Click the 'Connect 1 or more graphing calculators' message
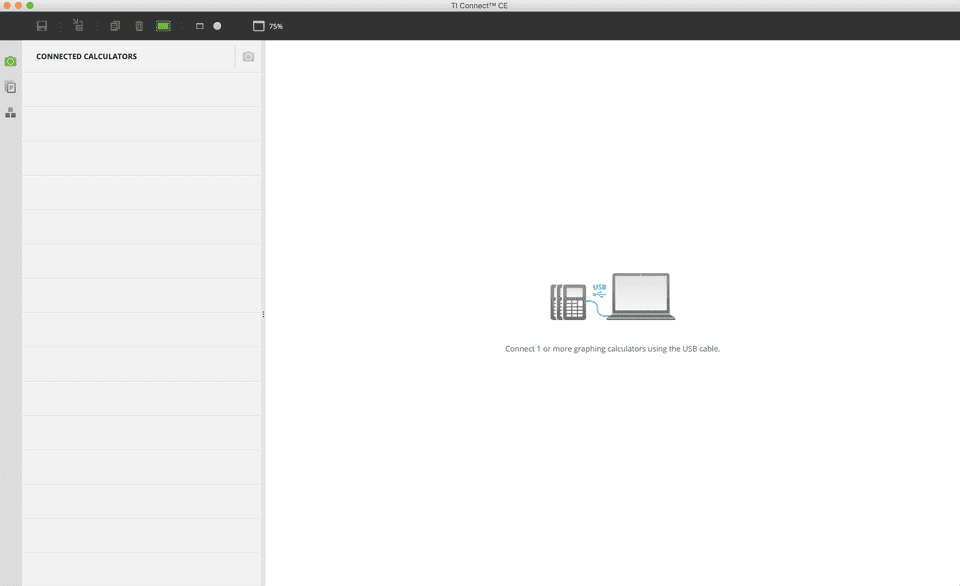The image size is (960, 586). coord(612,348)
